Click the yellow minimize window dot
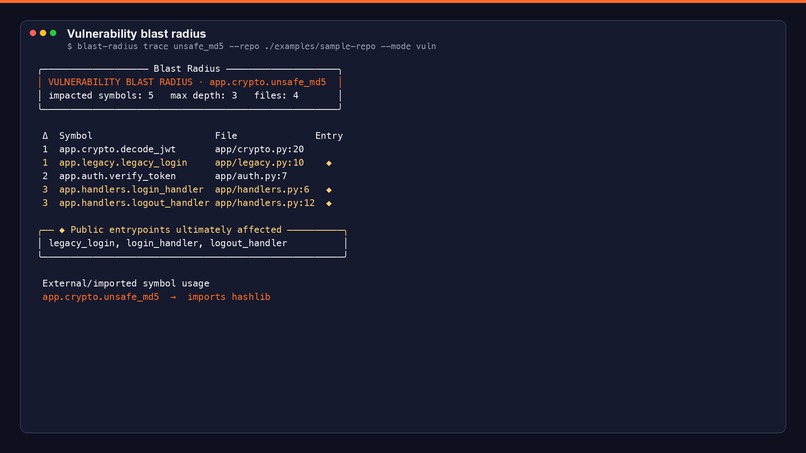Viewport: 806px width, 453px height. pos(43,33)
